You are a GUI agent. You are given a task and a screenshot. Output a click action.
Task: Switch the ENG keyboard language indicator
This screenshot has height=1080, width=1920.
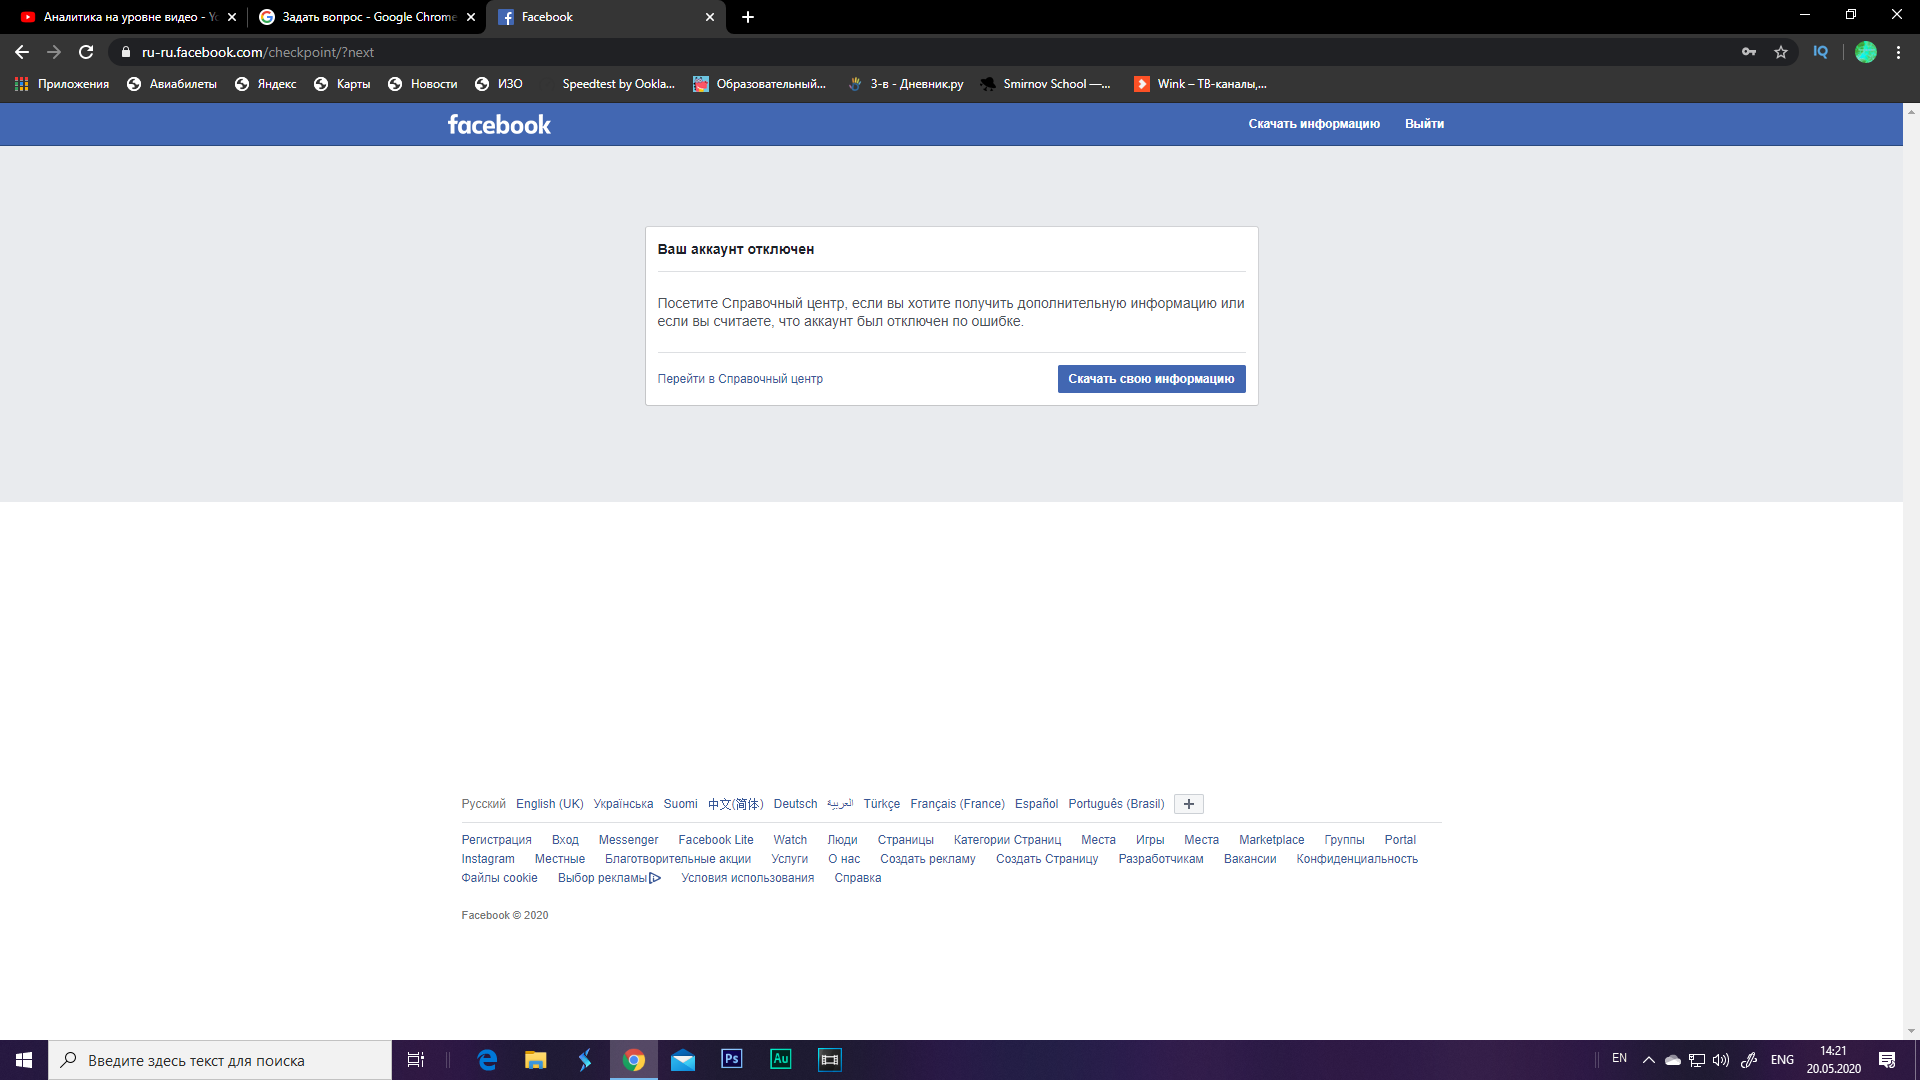point(1782,1060)
